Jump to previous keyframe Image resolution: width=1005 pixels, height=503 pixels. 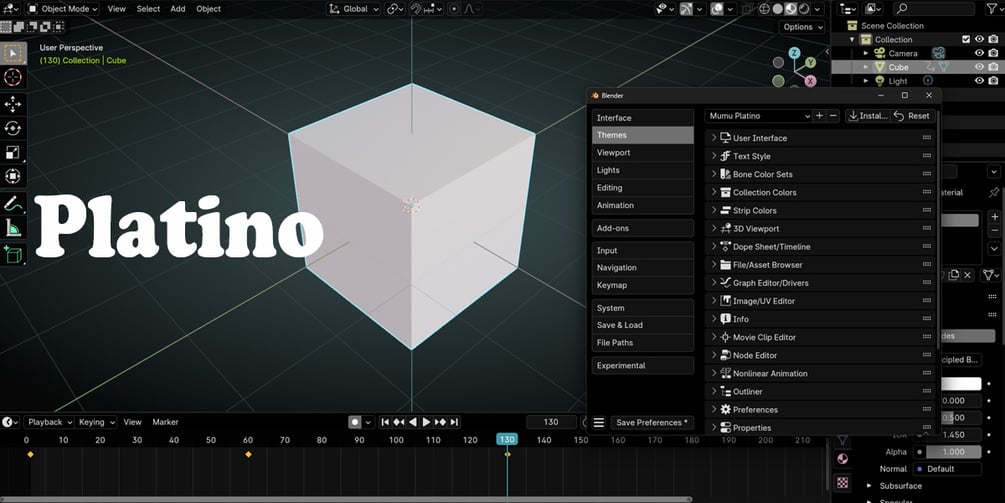click(x=399, y=422)
